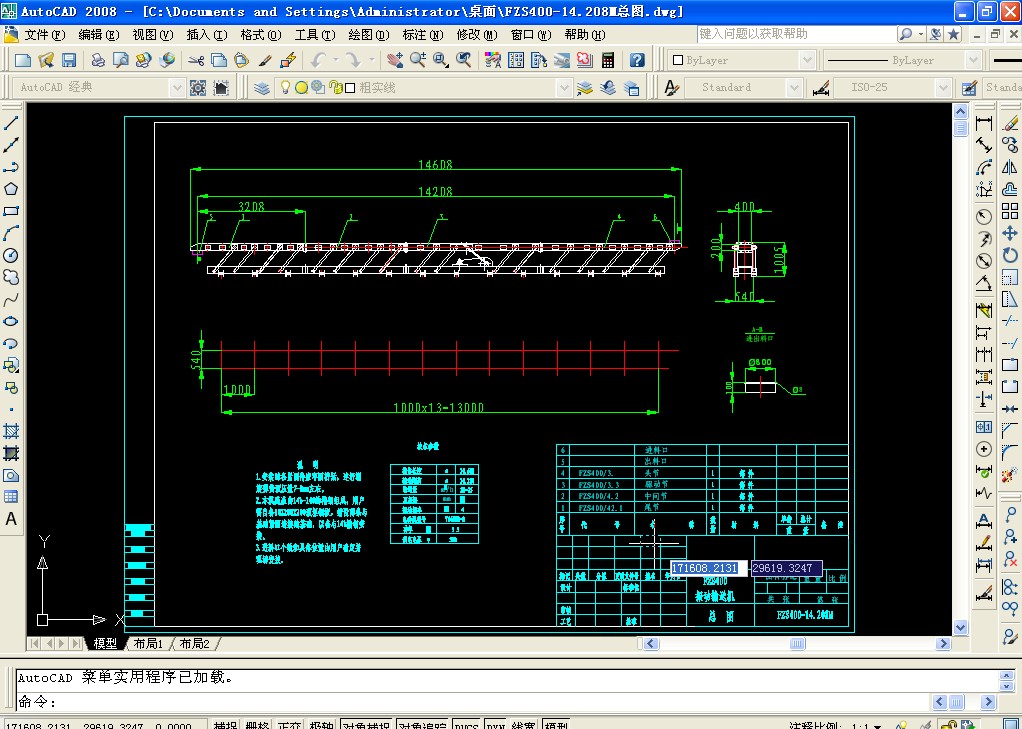Open the ByLayer color dropdown

(738, 60)
